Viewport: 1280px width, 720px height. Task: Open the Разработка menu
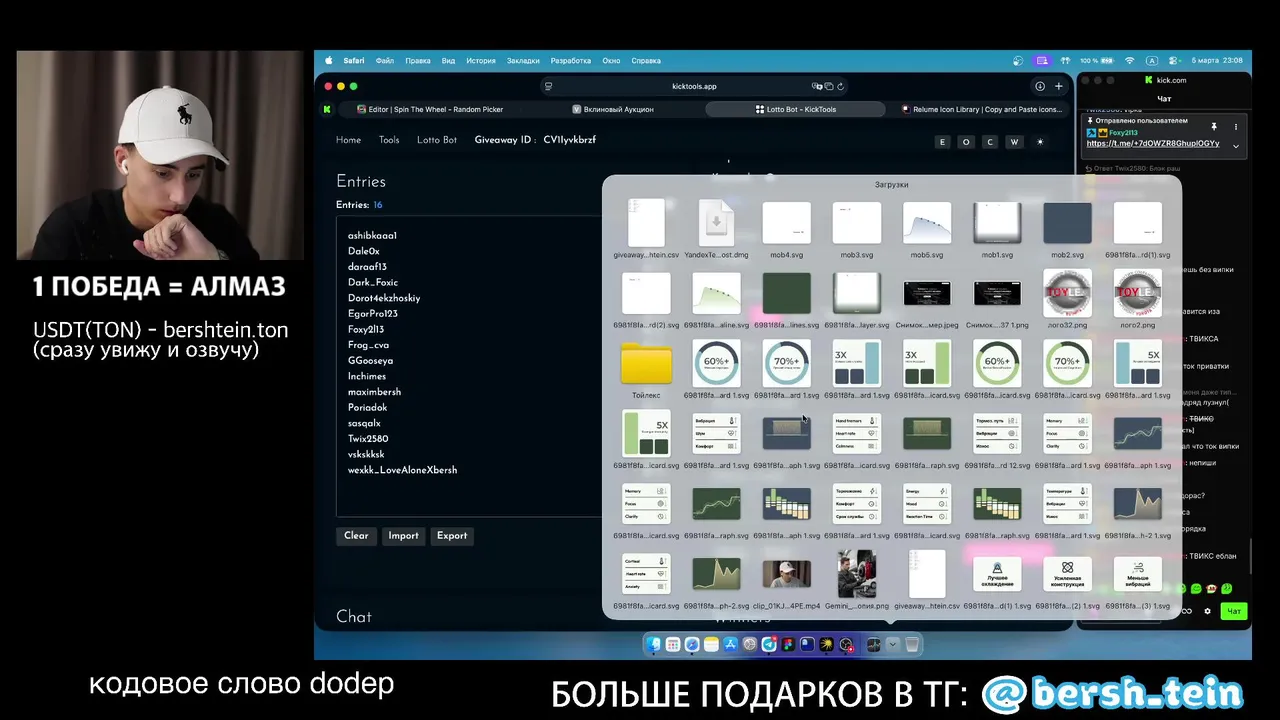[x=570, y=60]
